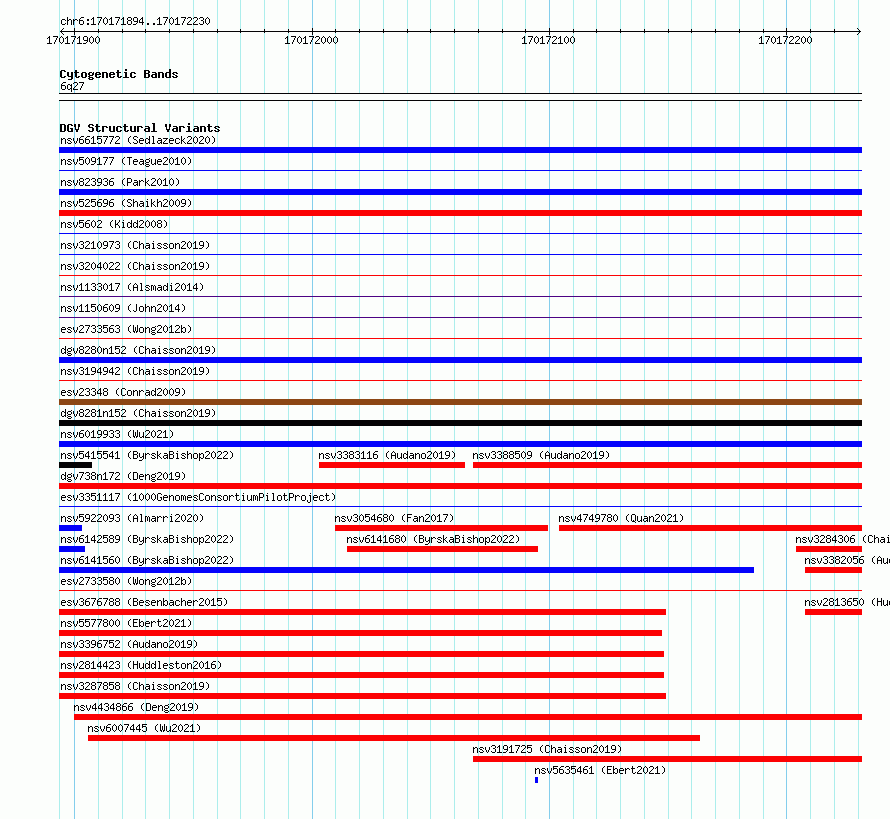This screenshot has height=819, width=890.
Task: Click nsv3382056 variant label
Action: [x=847, y=560]
